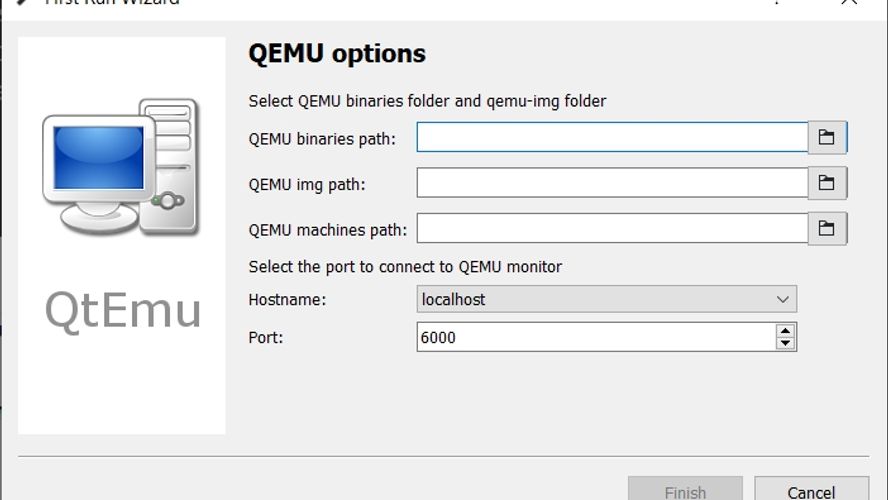Click the QtEmu computer illustration
888x500 pixels.
[x=121, y=166]
